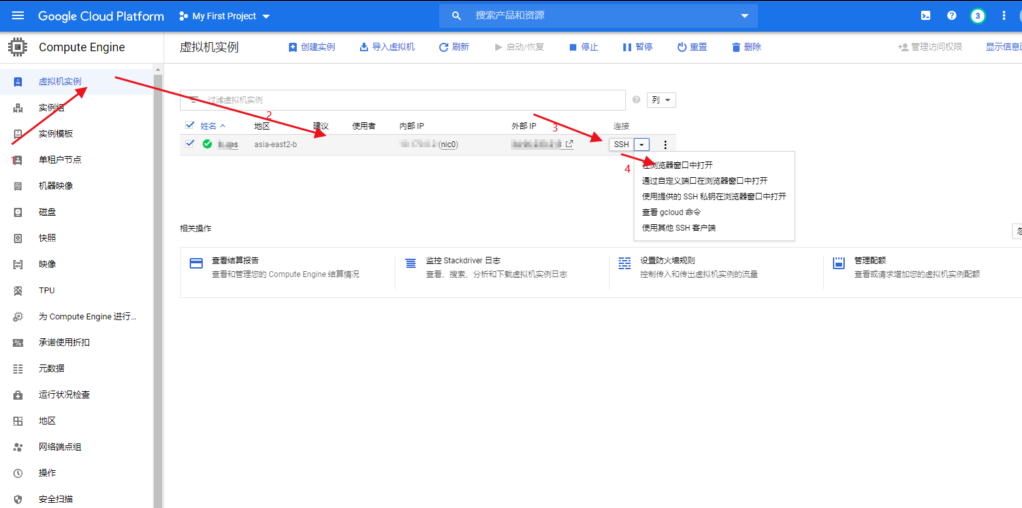
Task: Click the 磁盘 sidebar icon
Action: [x=18, y=212]
